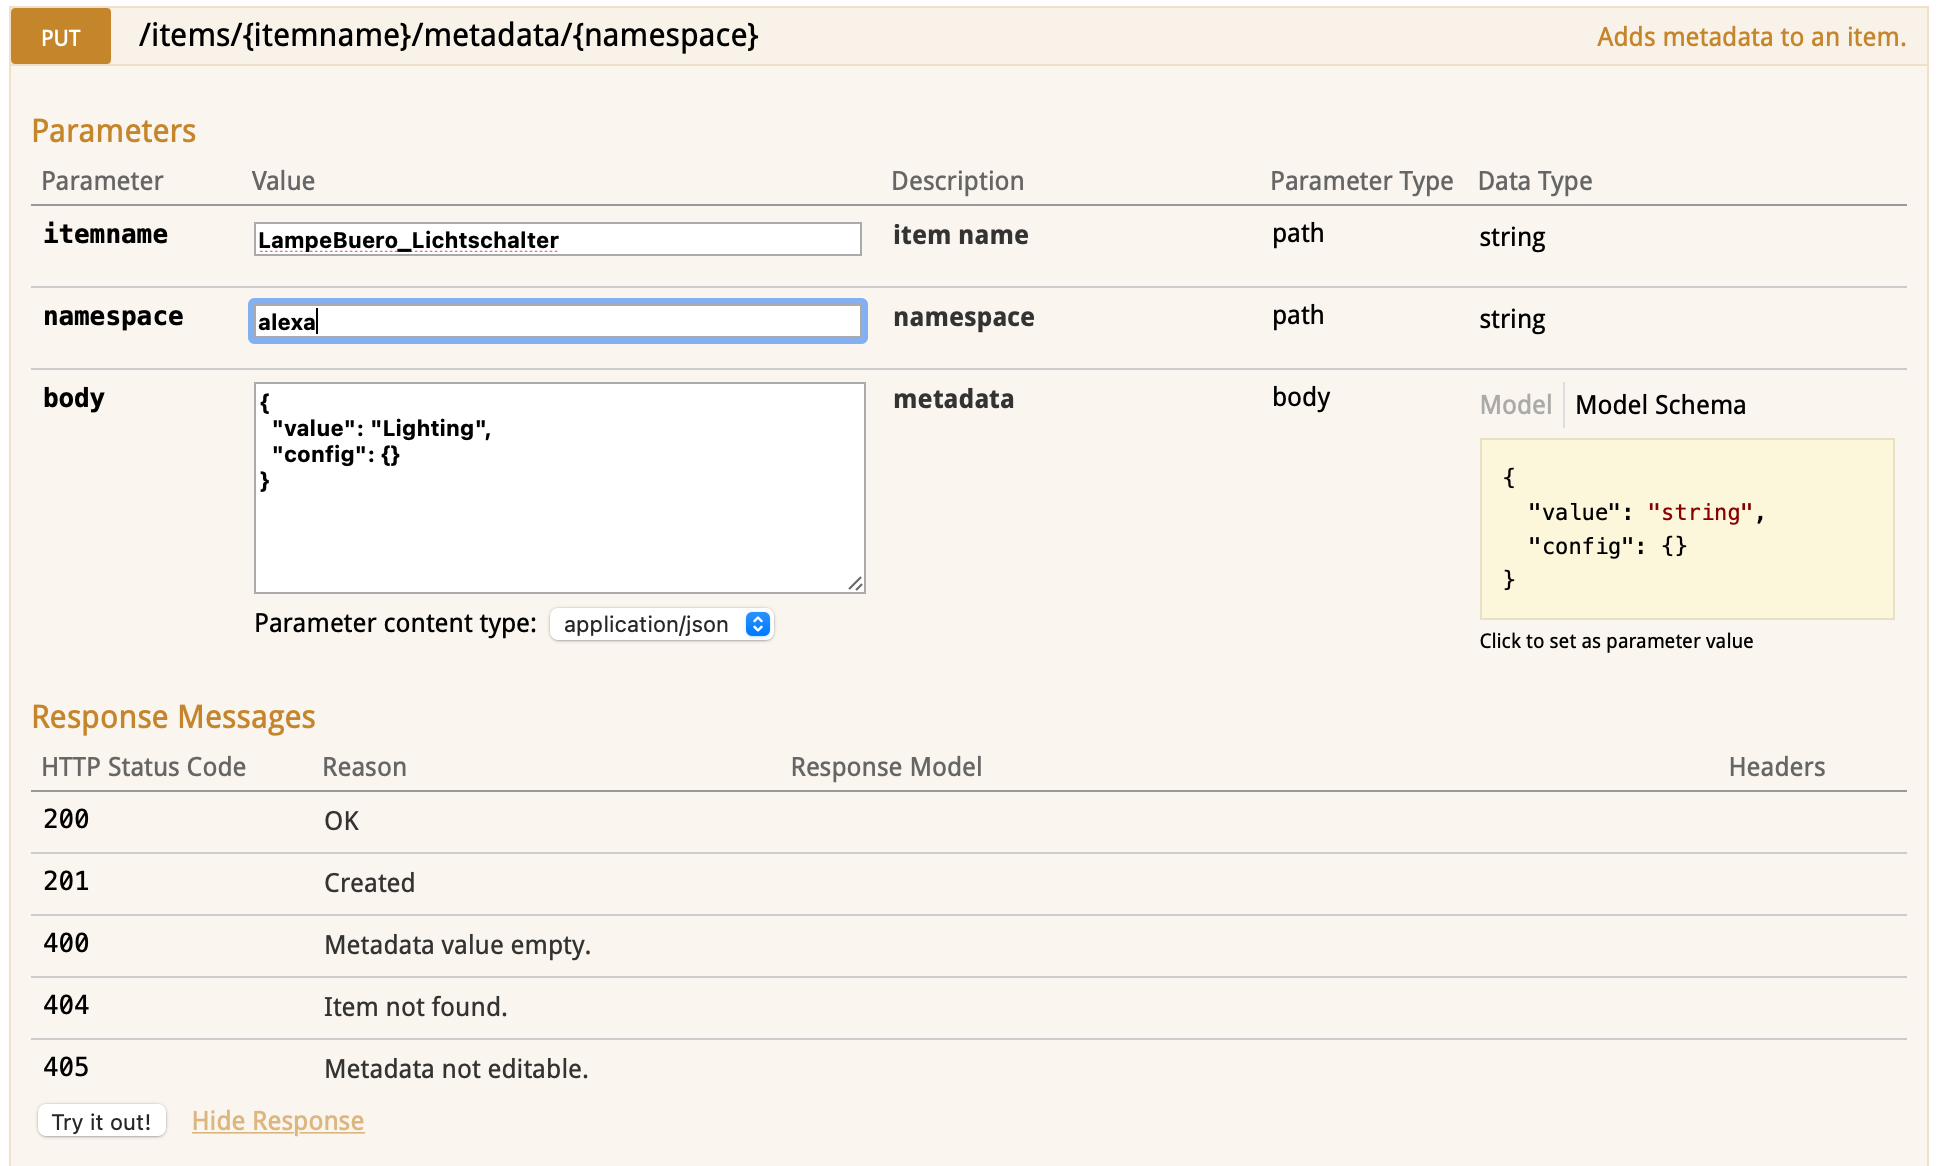Viewport: 1940px width, 1166px height.
Task: Grab the textarea resize handle corner
Action: (x=855, y=583)
